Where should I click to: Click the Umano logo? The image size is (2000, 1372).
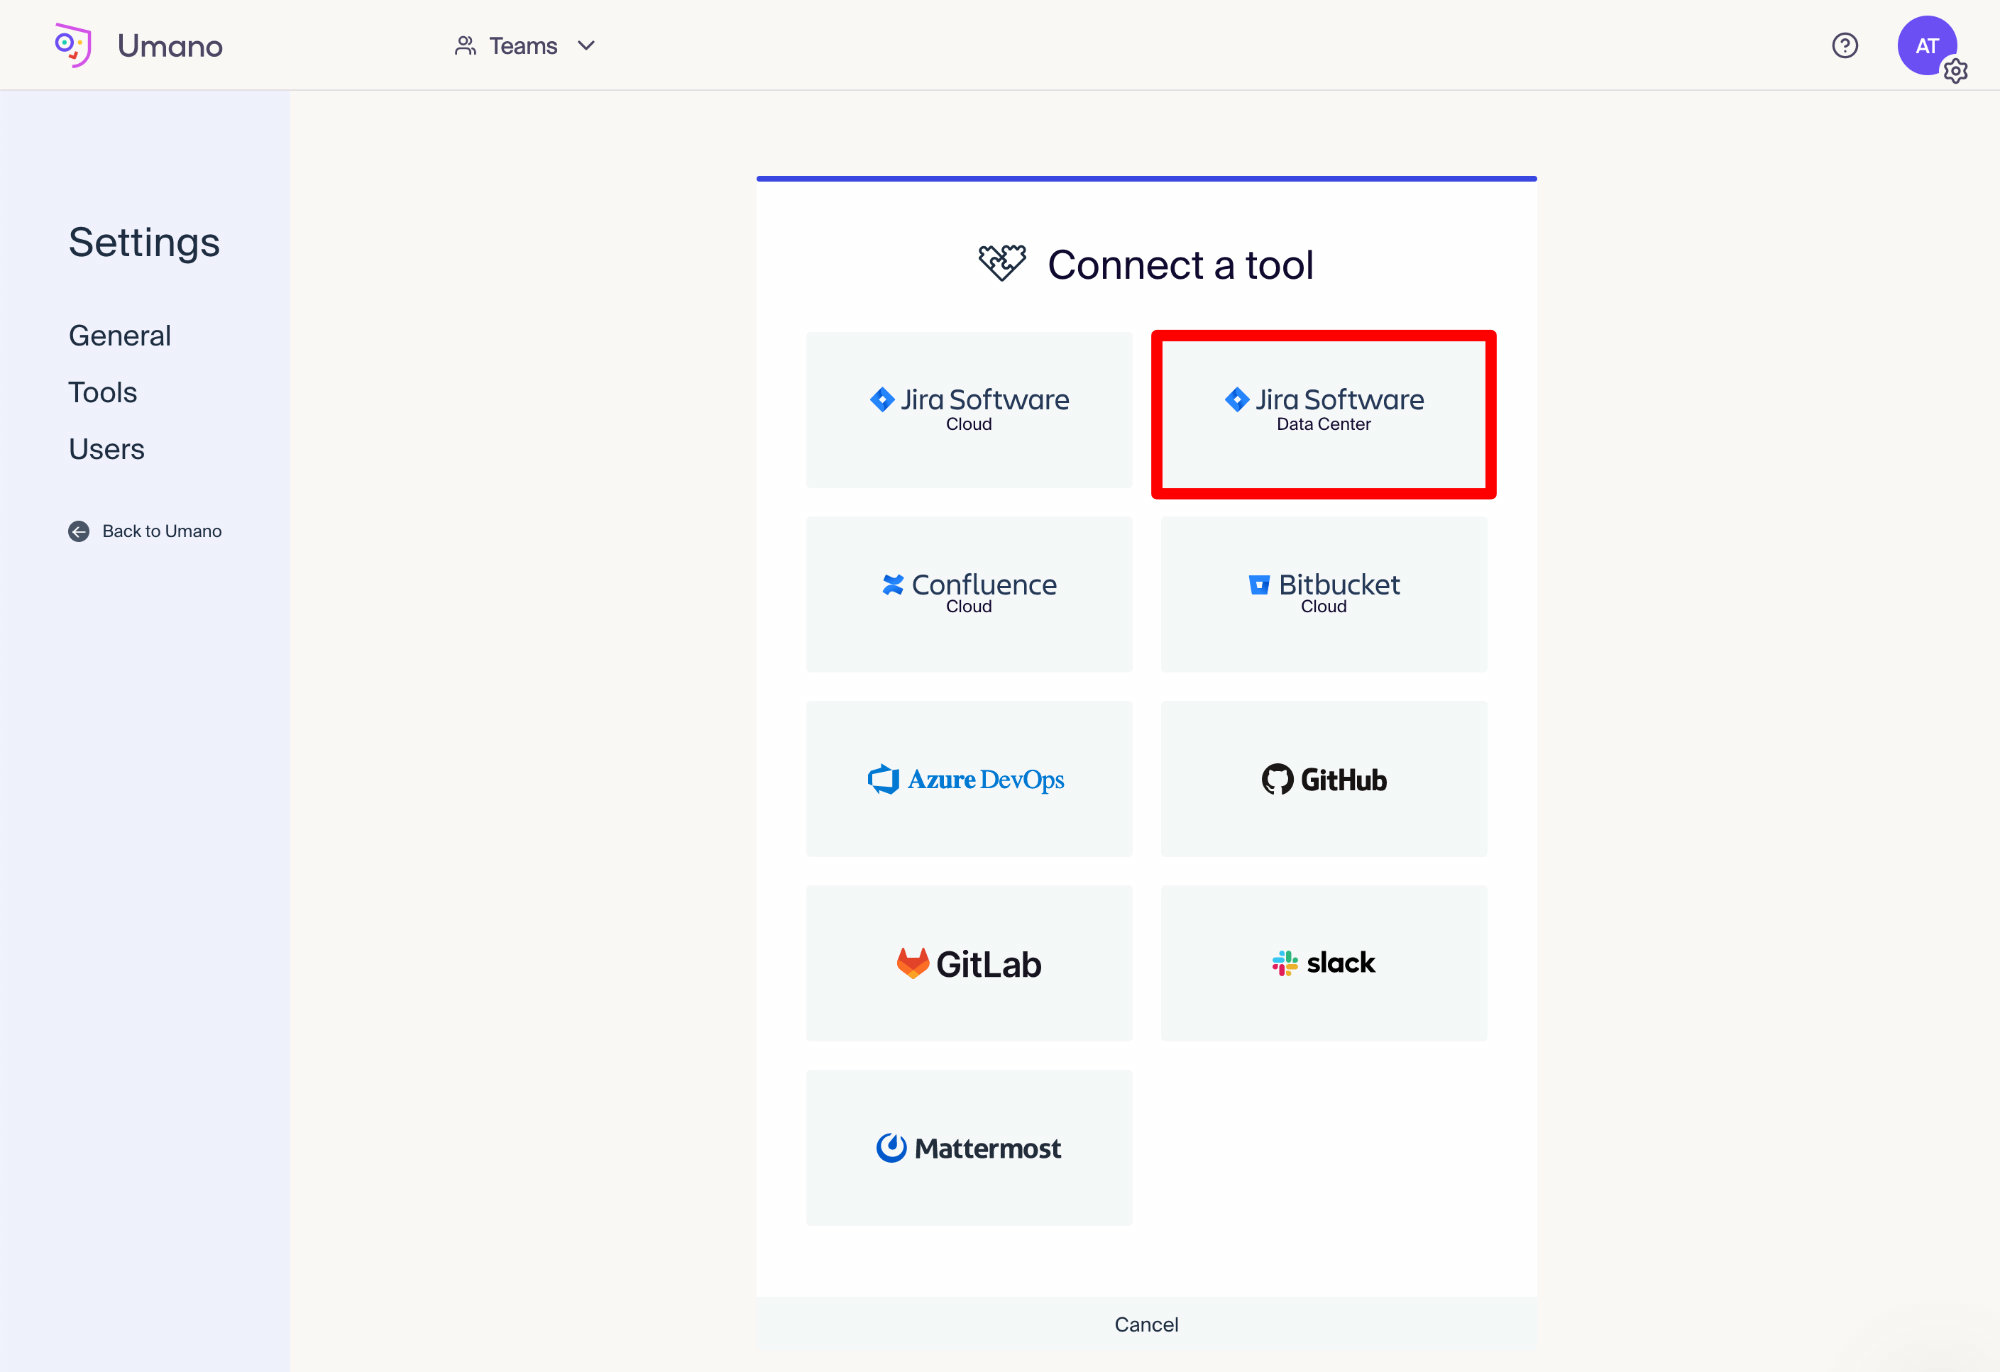74,44
